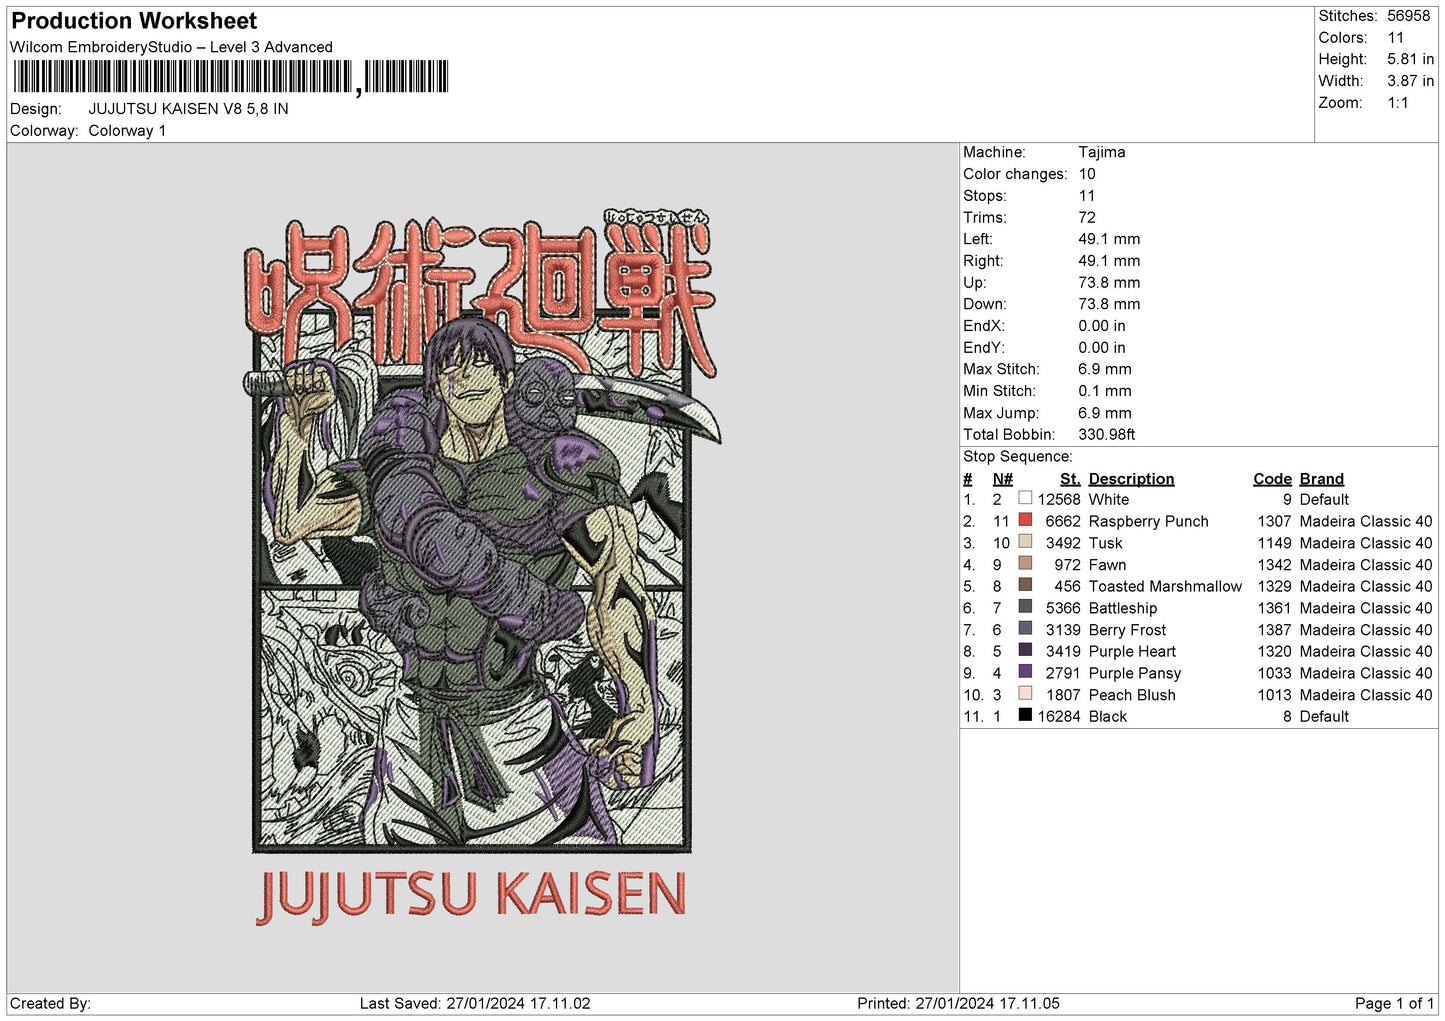
Task: Click the Purple Heart color swatch
Action: 1025,650
